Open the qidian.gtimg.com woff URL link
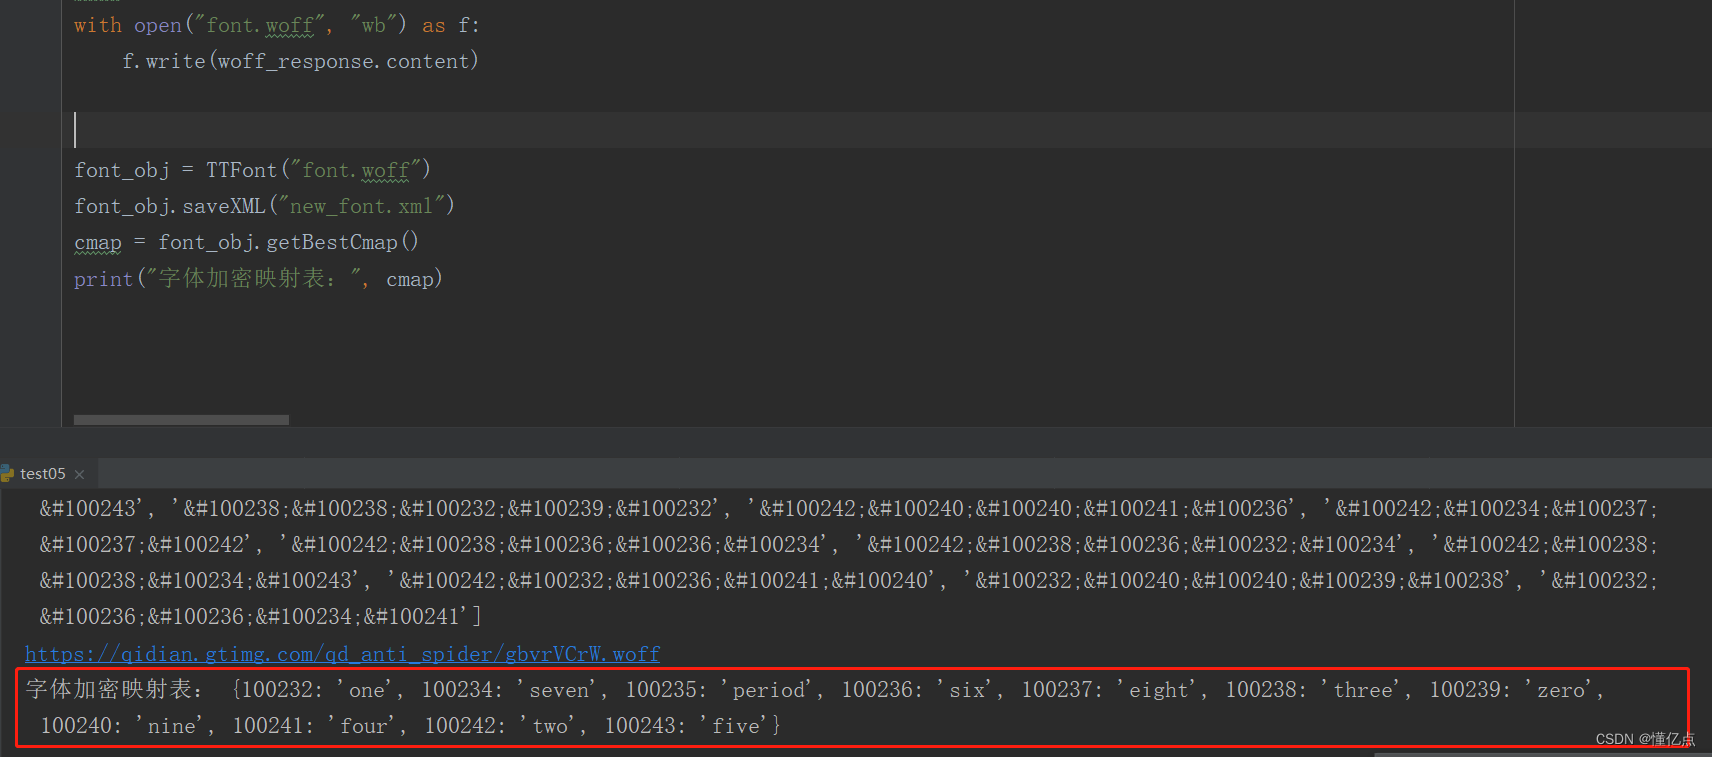Screen dimensions: 1712x757 coord(342,654)
